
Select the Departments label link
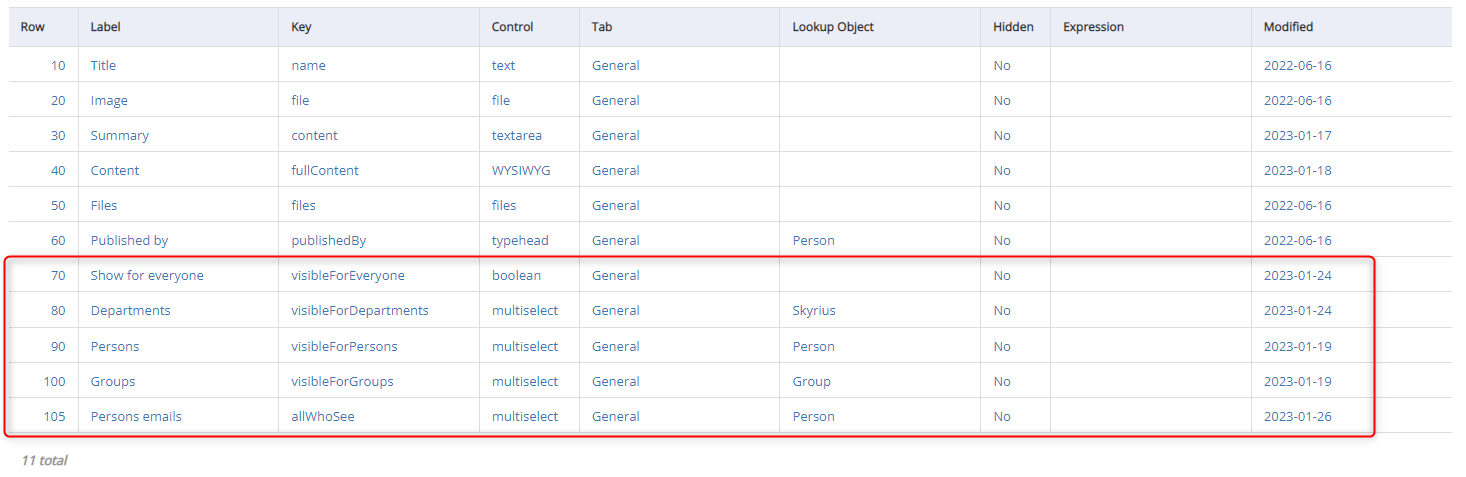pyautogui.click(x=130, y=310)
